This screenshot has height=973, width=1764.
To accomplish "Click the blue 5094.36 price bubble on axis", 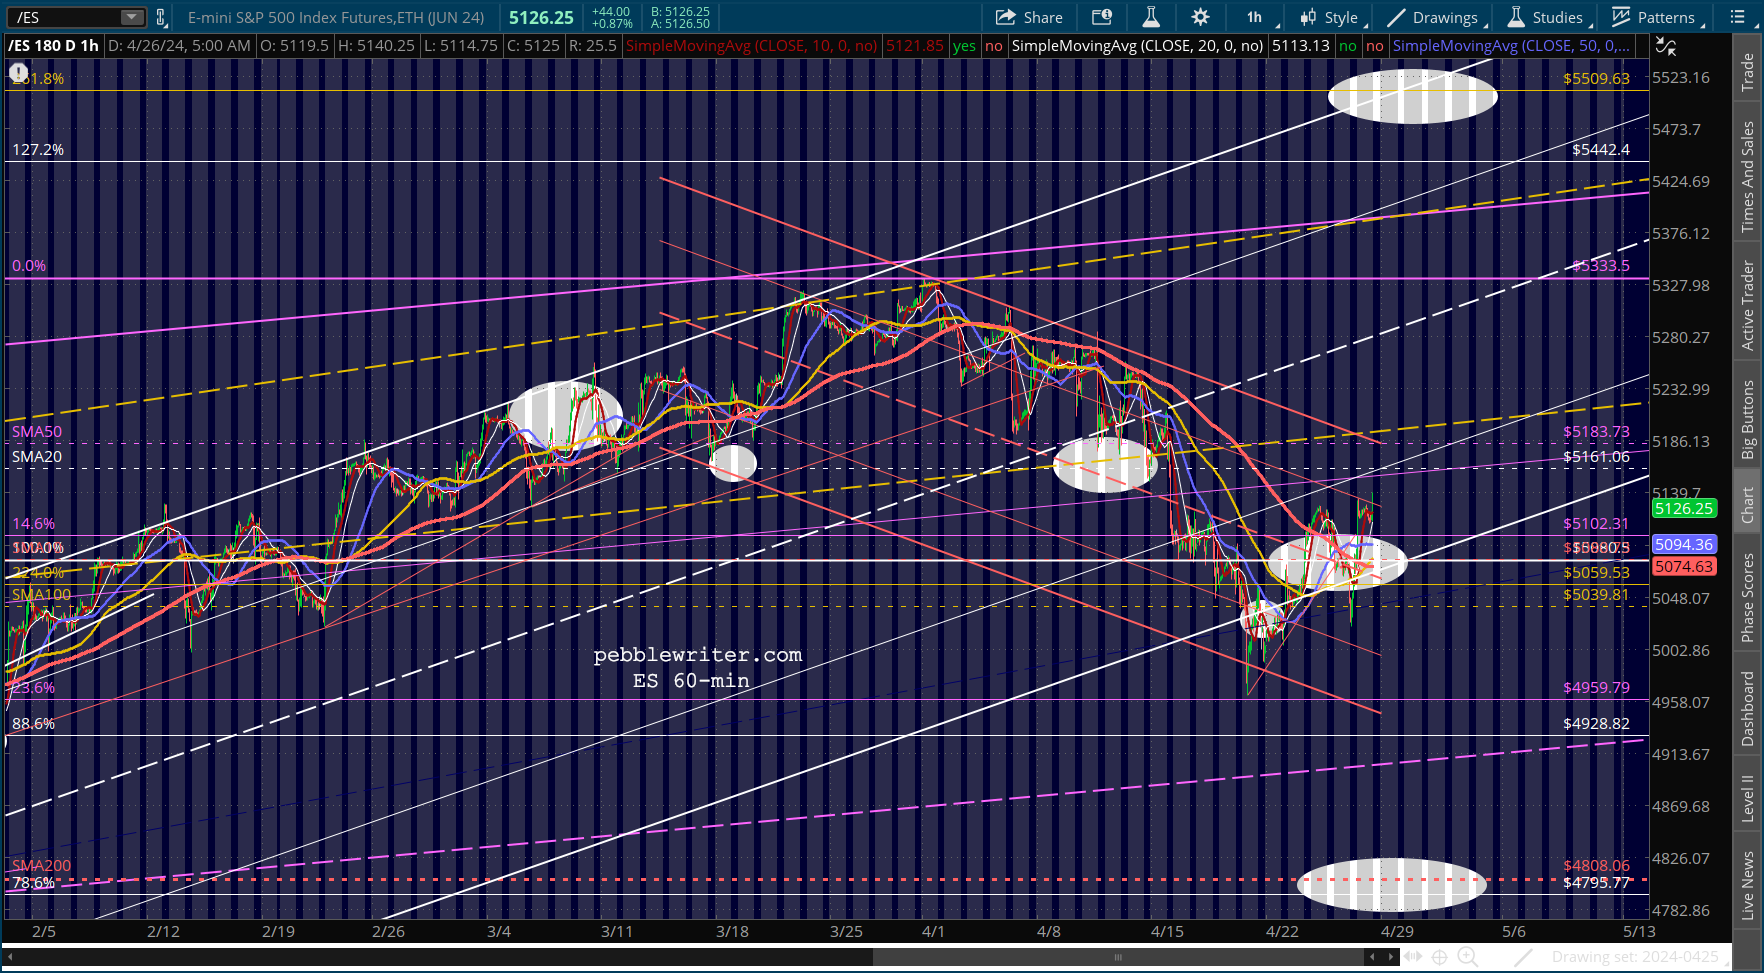I will pos(1684,545).
